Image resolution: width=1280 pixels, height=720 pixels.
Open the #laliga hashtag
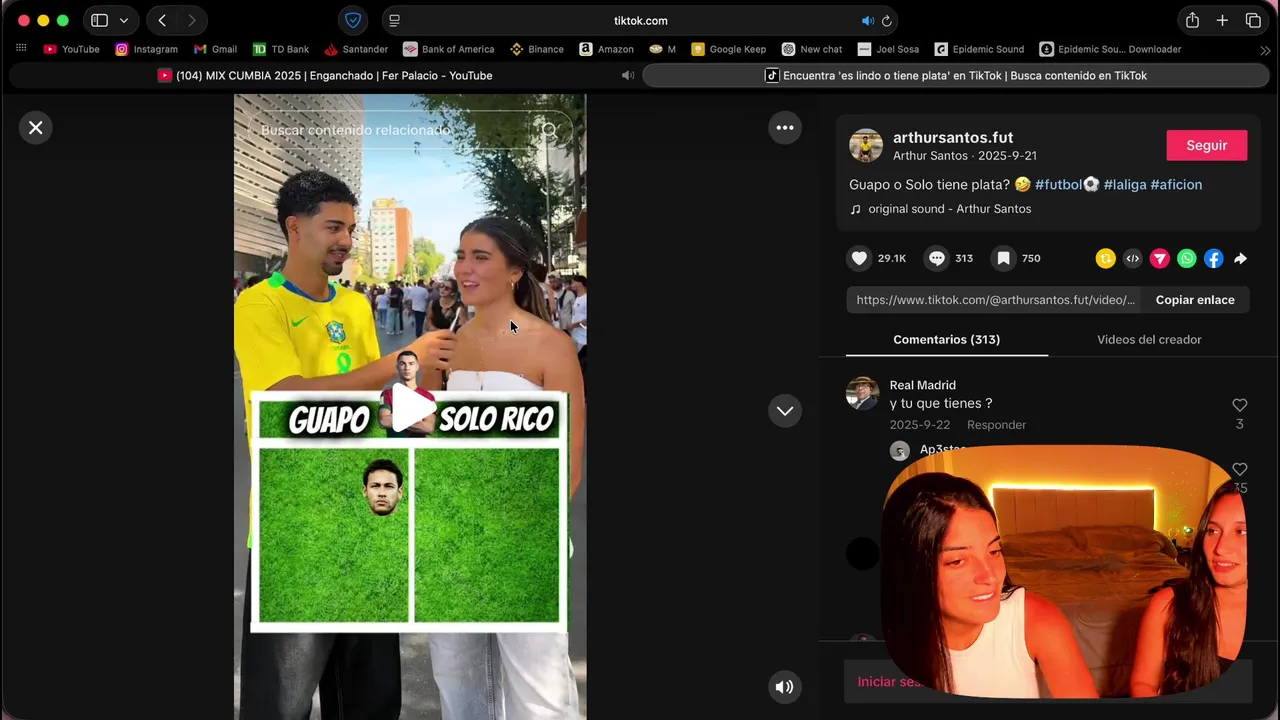pyautogui.click(x=1125, y=184)
